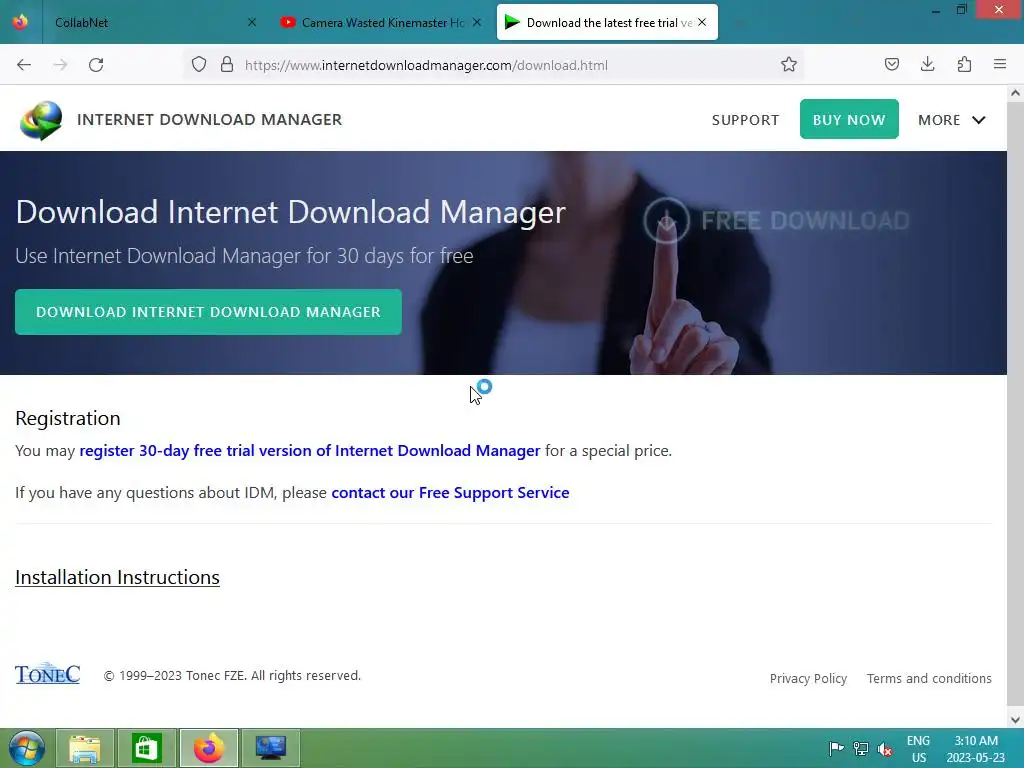The image size is (1024, 768).
Task: Click the Registration heading text
Action: point(68,418)
